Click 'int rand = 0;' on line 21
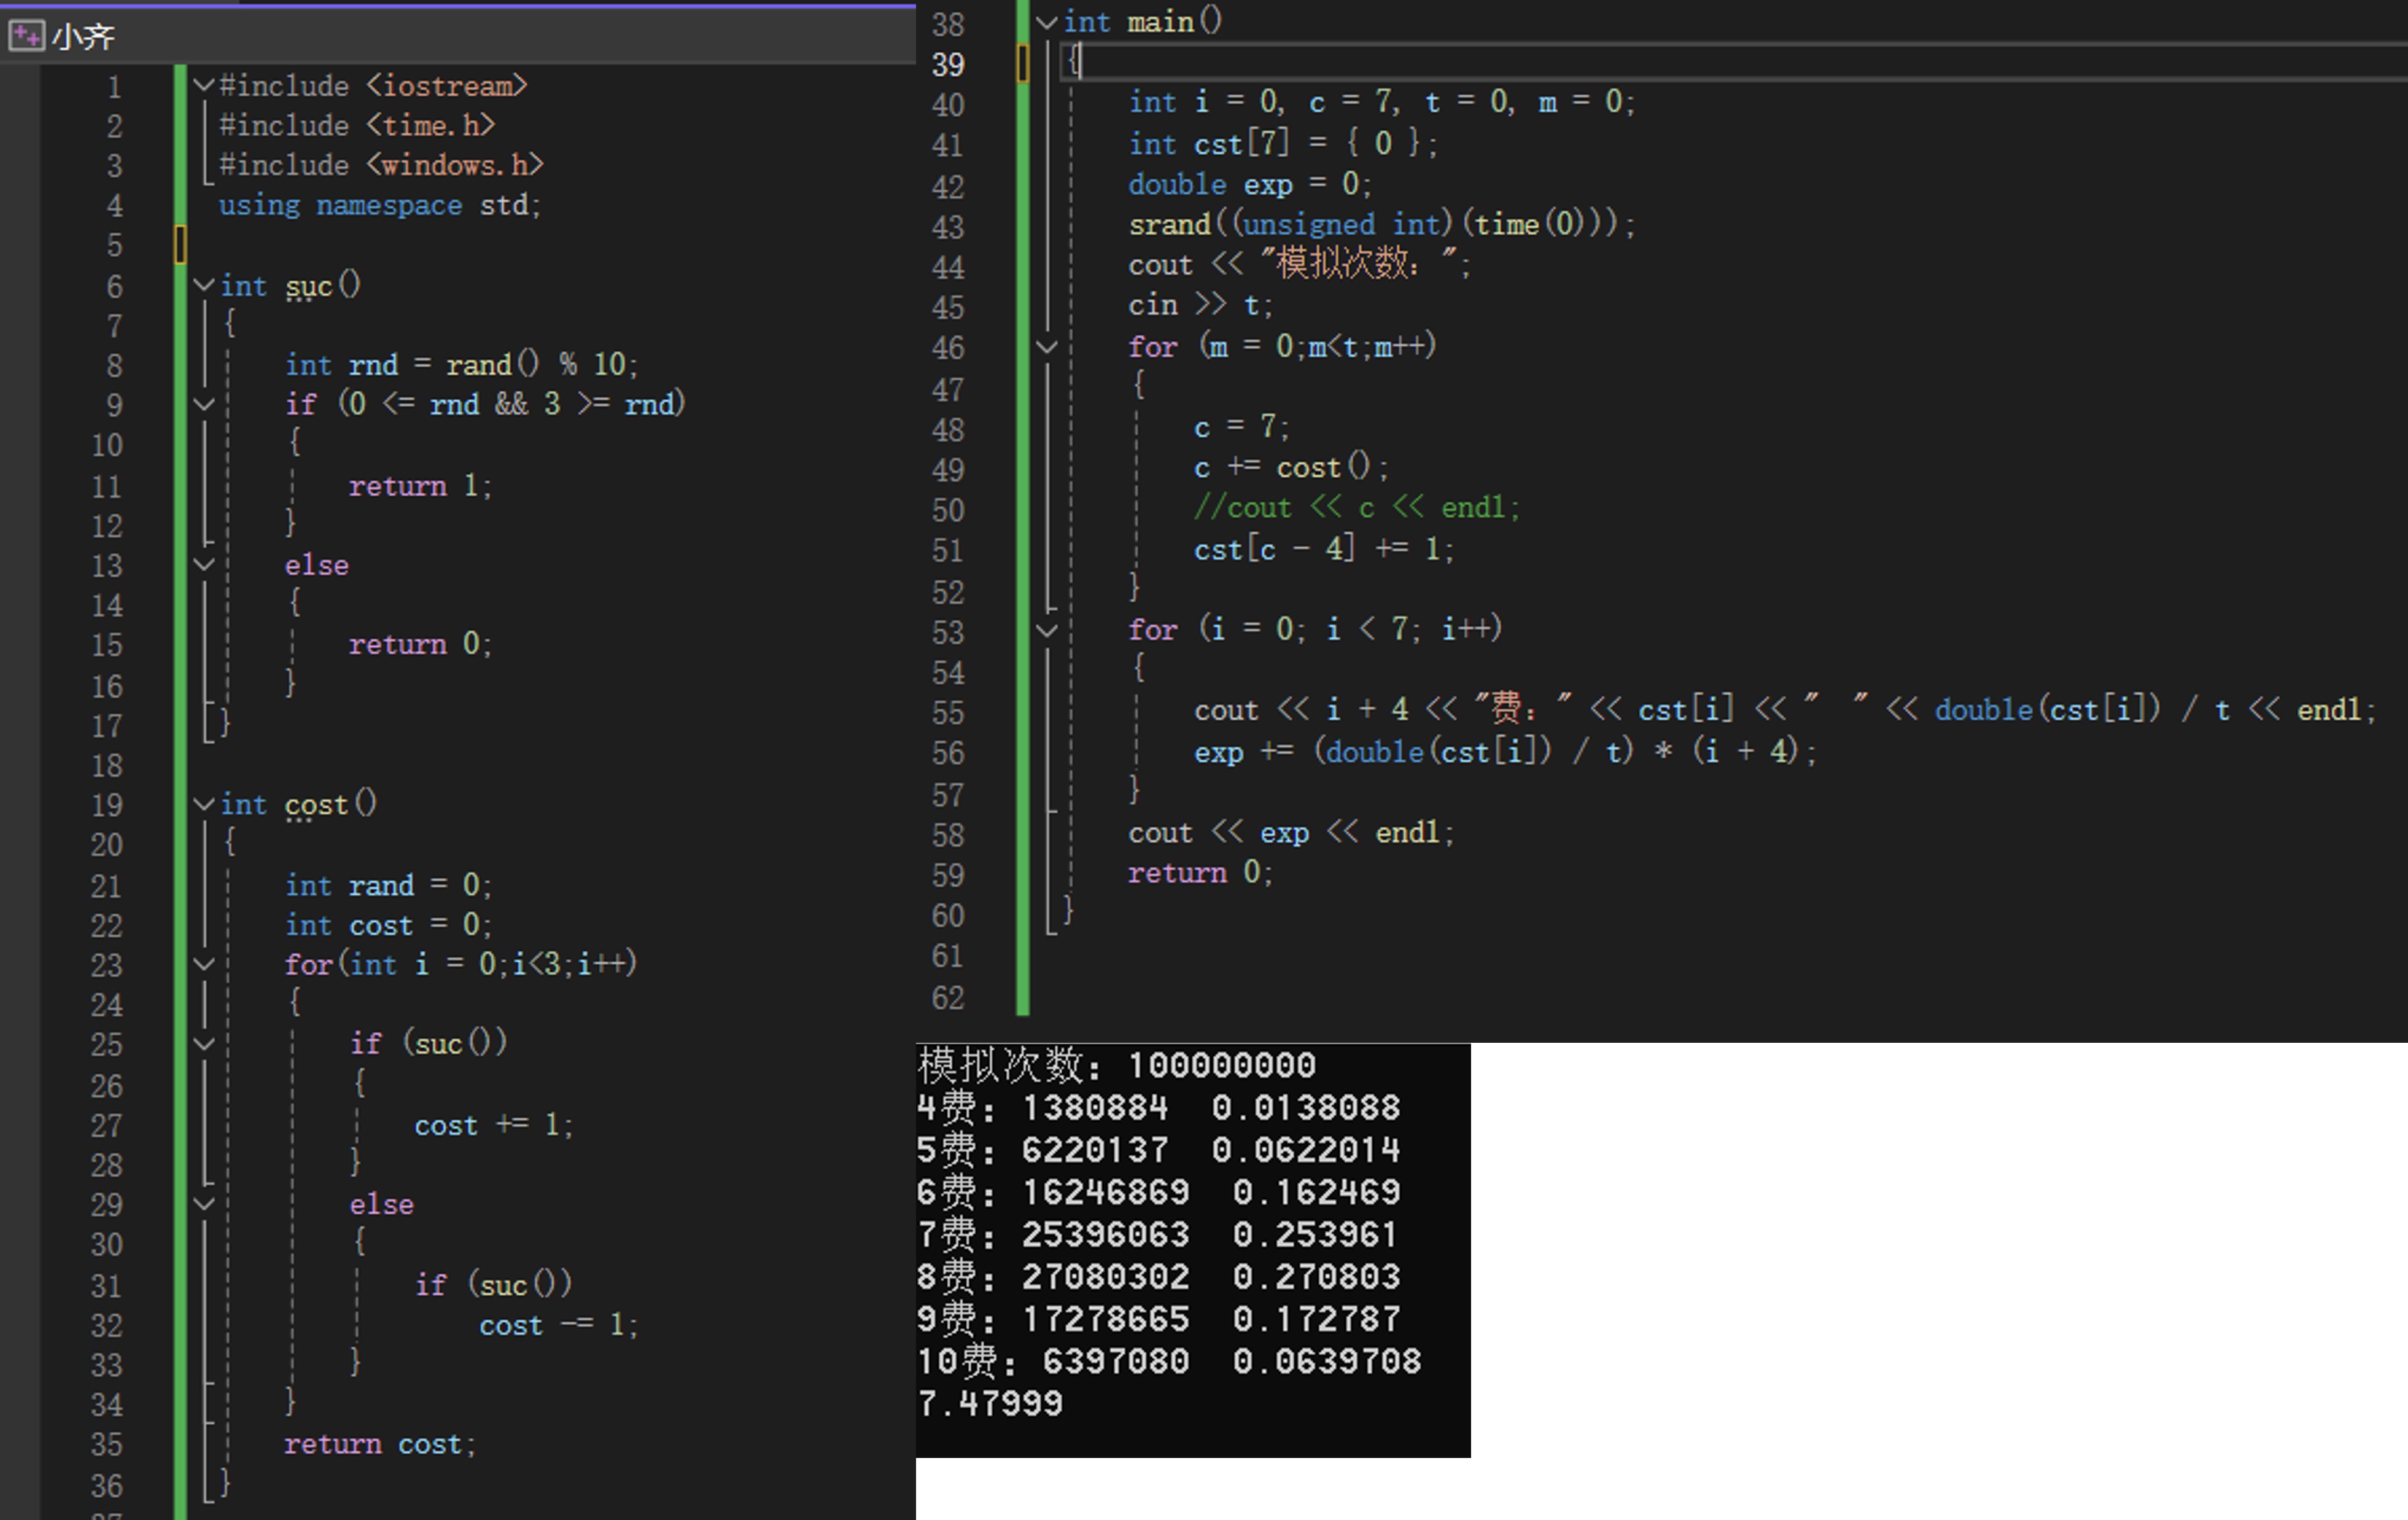Image resolution: width=2408 pixels, height=1520 pixels. pyautogui.click(x=388, y=885)
